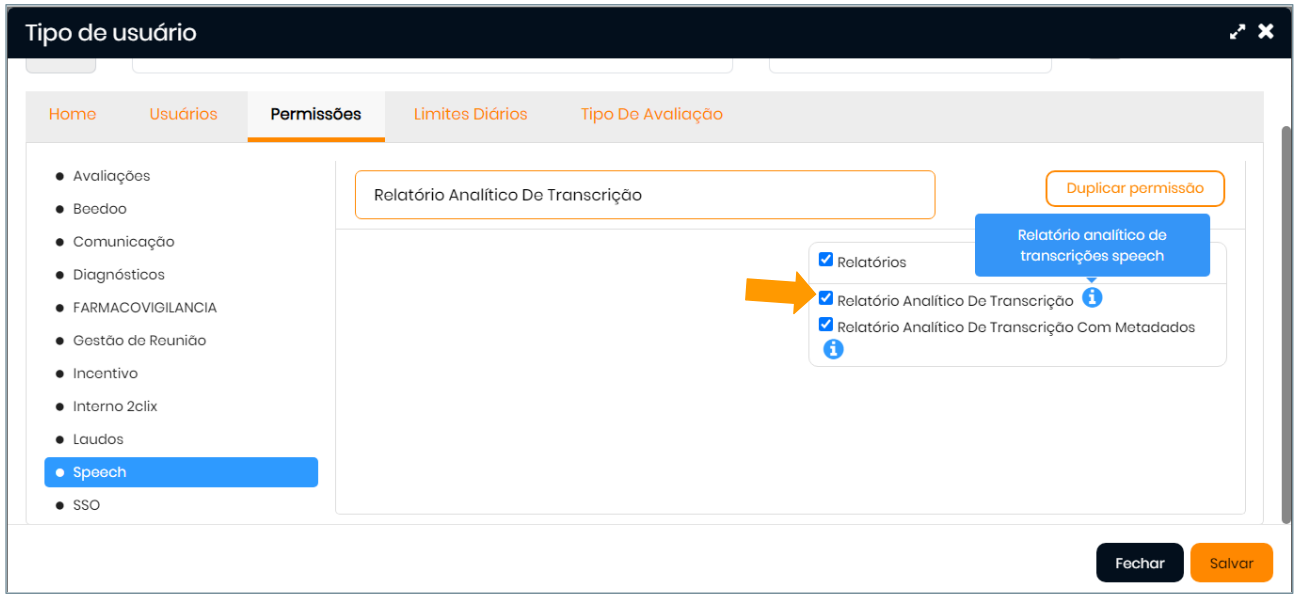Click info icon below Com Metadados option
Screen dimensions: 1301x600
click(x=833, y=349)
